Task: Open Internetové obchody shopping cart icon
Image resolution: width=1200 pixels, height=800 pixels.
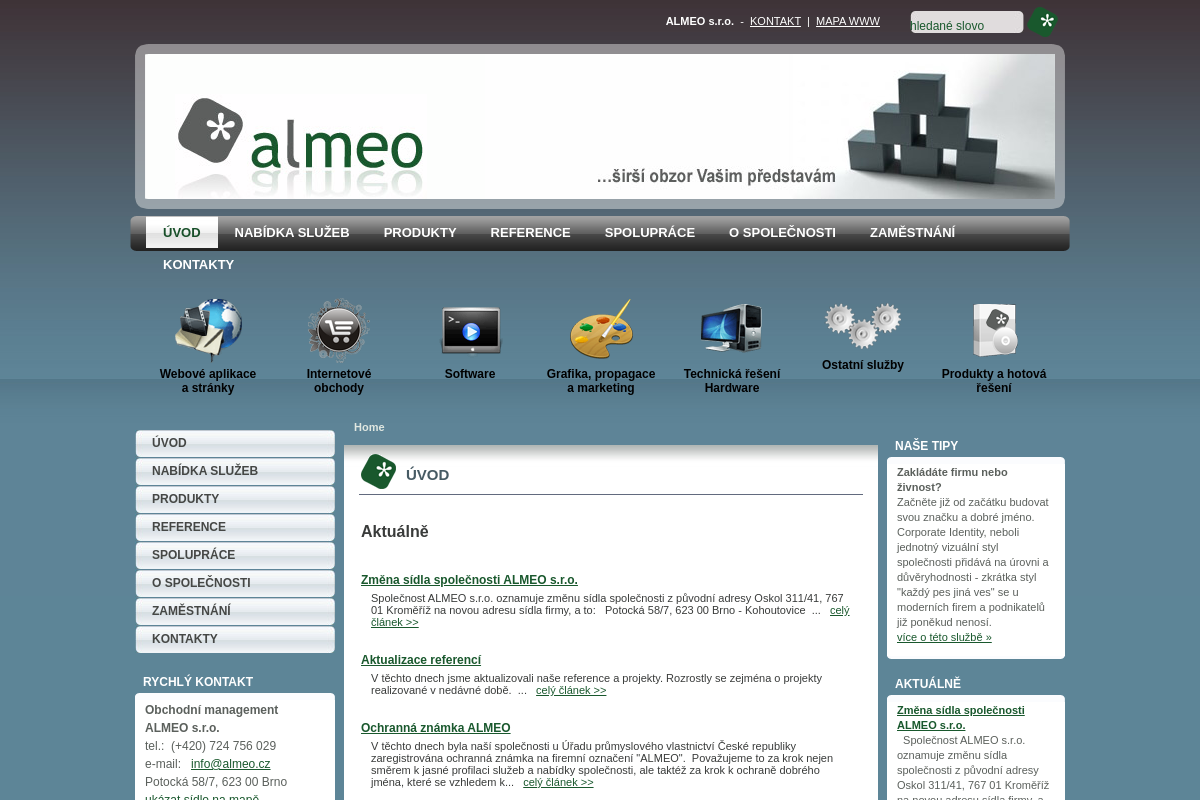Action: coord(338,330)
